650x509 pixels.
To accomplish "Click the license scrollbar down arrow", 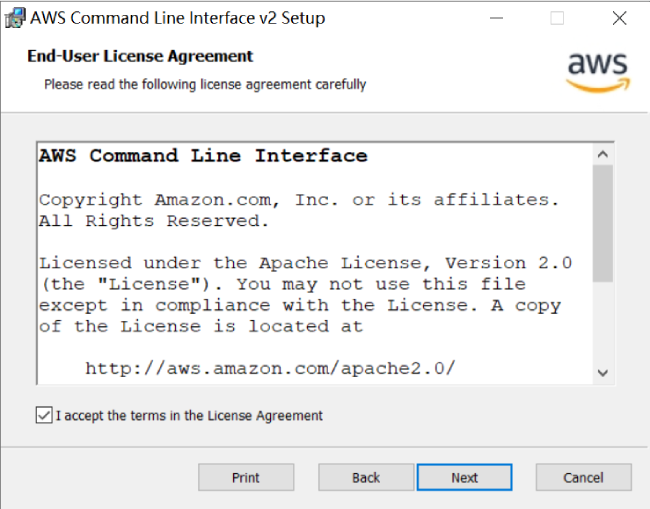I will point(602,372).
